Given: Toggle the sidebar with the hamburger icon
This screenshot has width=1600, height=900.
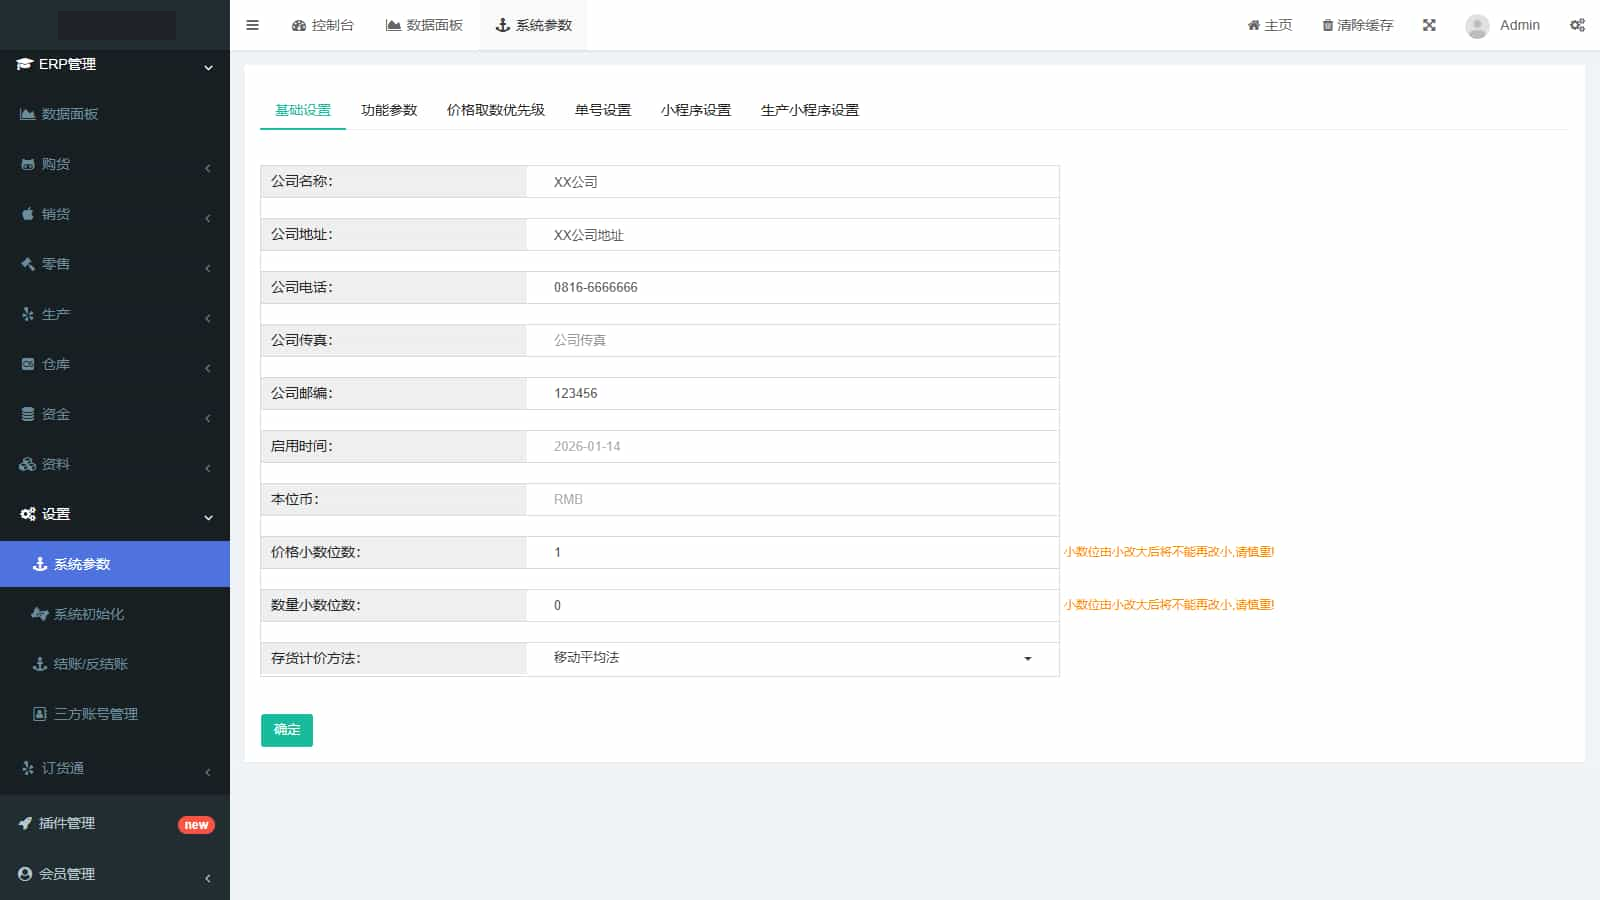Looking at the screenshot, I should coord(252,25).
